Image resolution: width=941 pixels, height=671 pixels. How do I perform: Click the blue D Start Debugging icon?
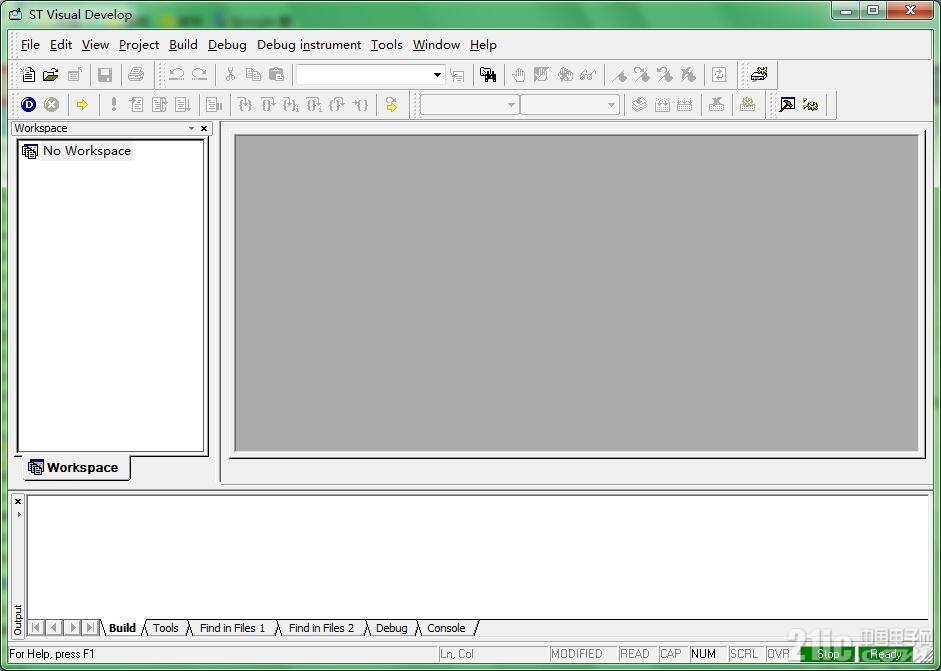click(28, 104)
